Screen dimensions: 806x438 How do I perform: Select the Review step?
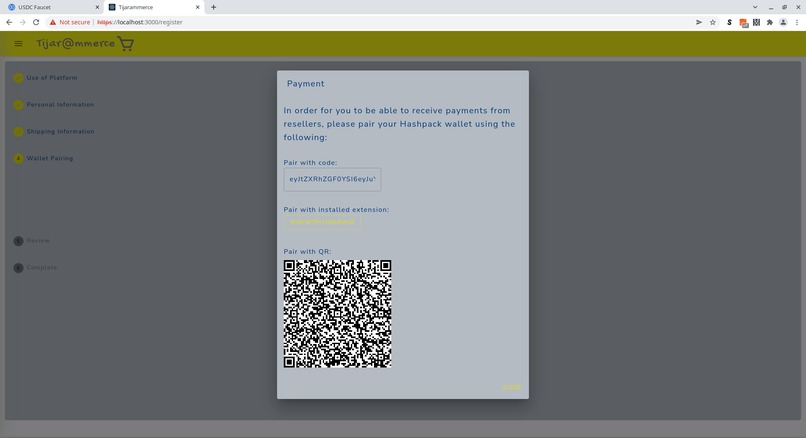click(31, 241)
